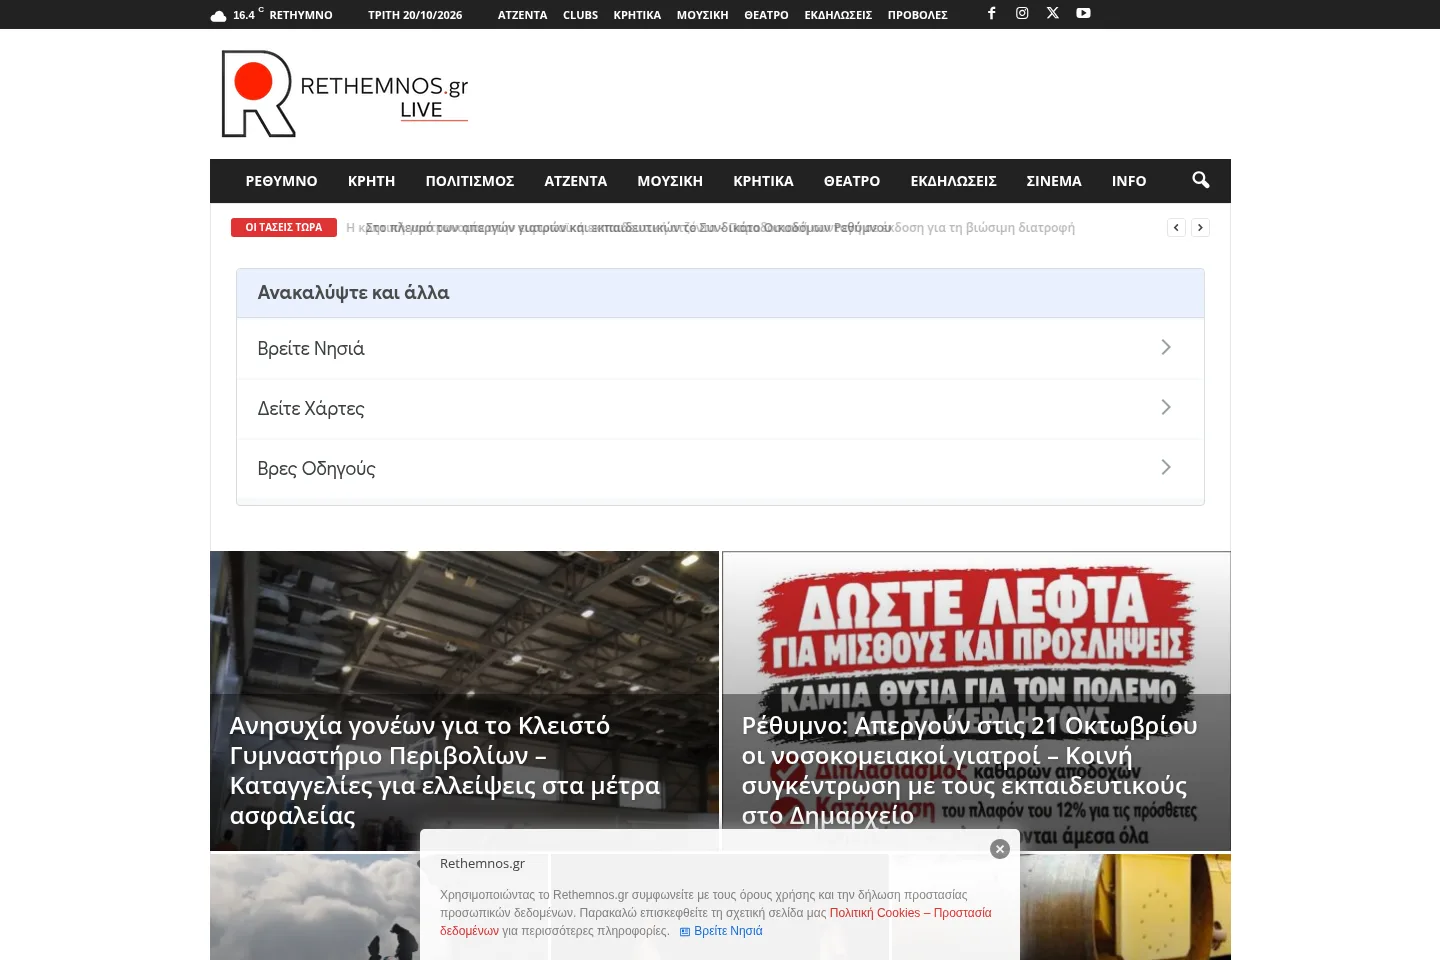Open ΠΟΛΙΤΙΣΜΟΣ in main navigation

pyautogui.click(x=470, y=181)
